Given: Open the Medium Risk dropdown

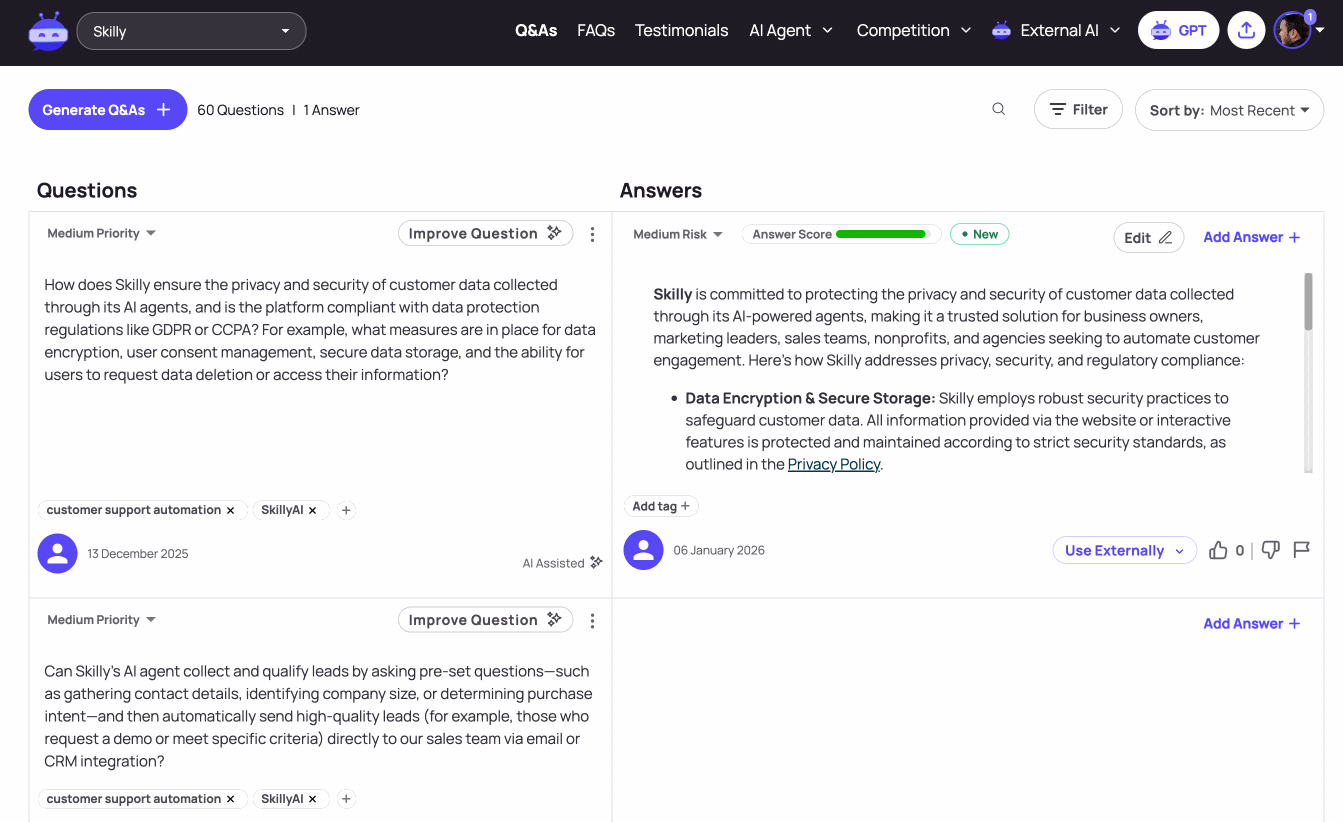Looking at the screenshot, I should point(677,234).
